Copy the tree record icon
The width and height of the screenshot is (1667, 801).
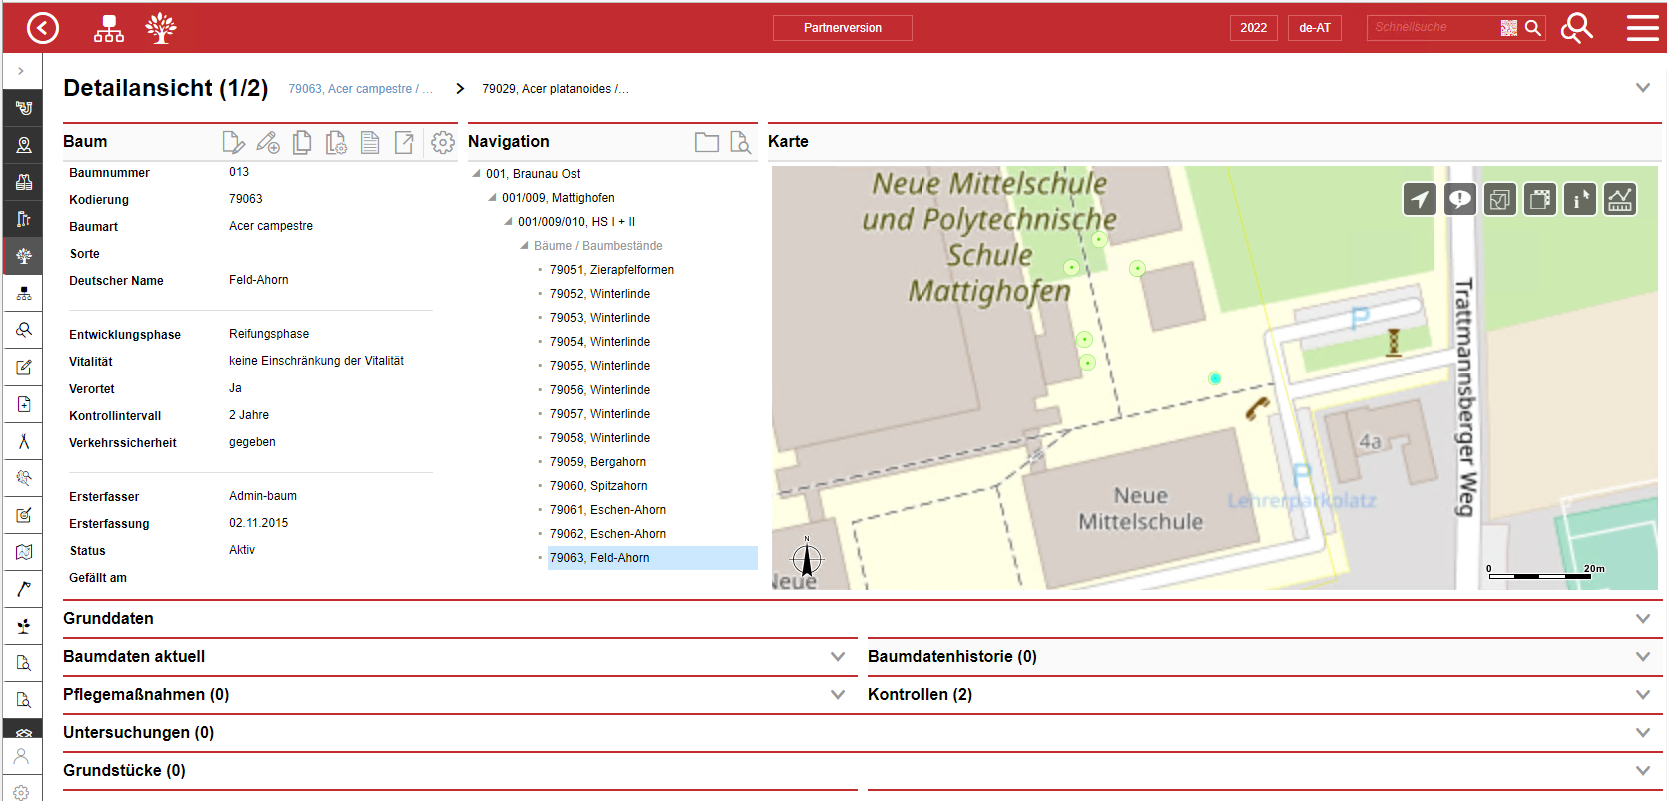302,143
